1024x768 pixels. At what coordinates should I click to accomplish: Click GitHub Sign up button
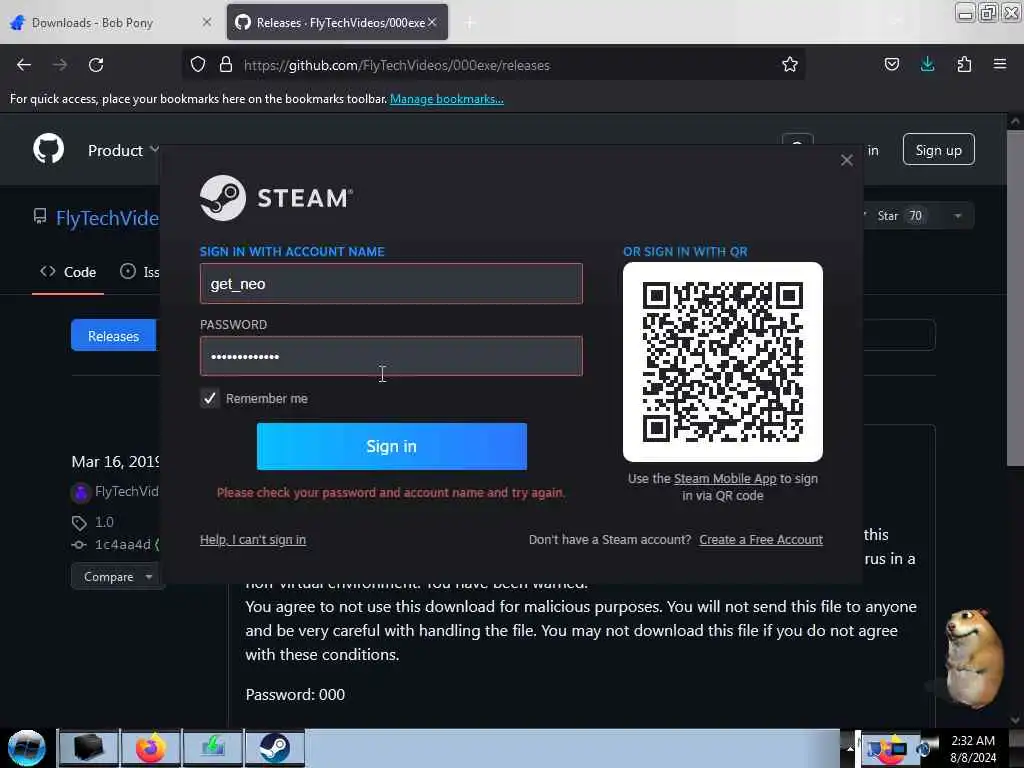click(938, 150)
